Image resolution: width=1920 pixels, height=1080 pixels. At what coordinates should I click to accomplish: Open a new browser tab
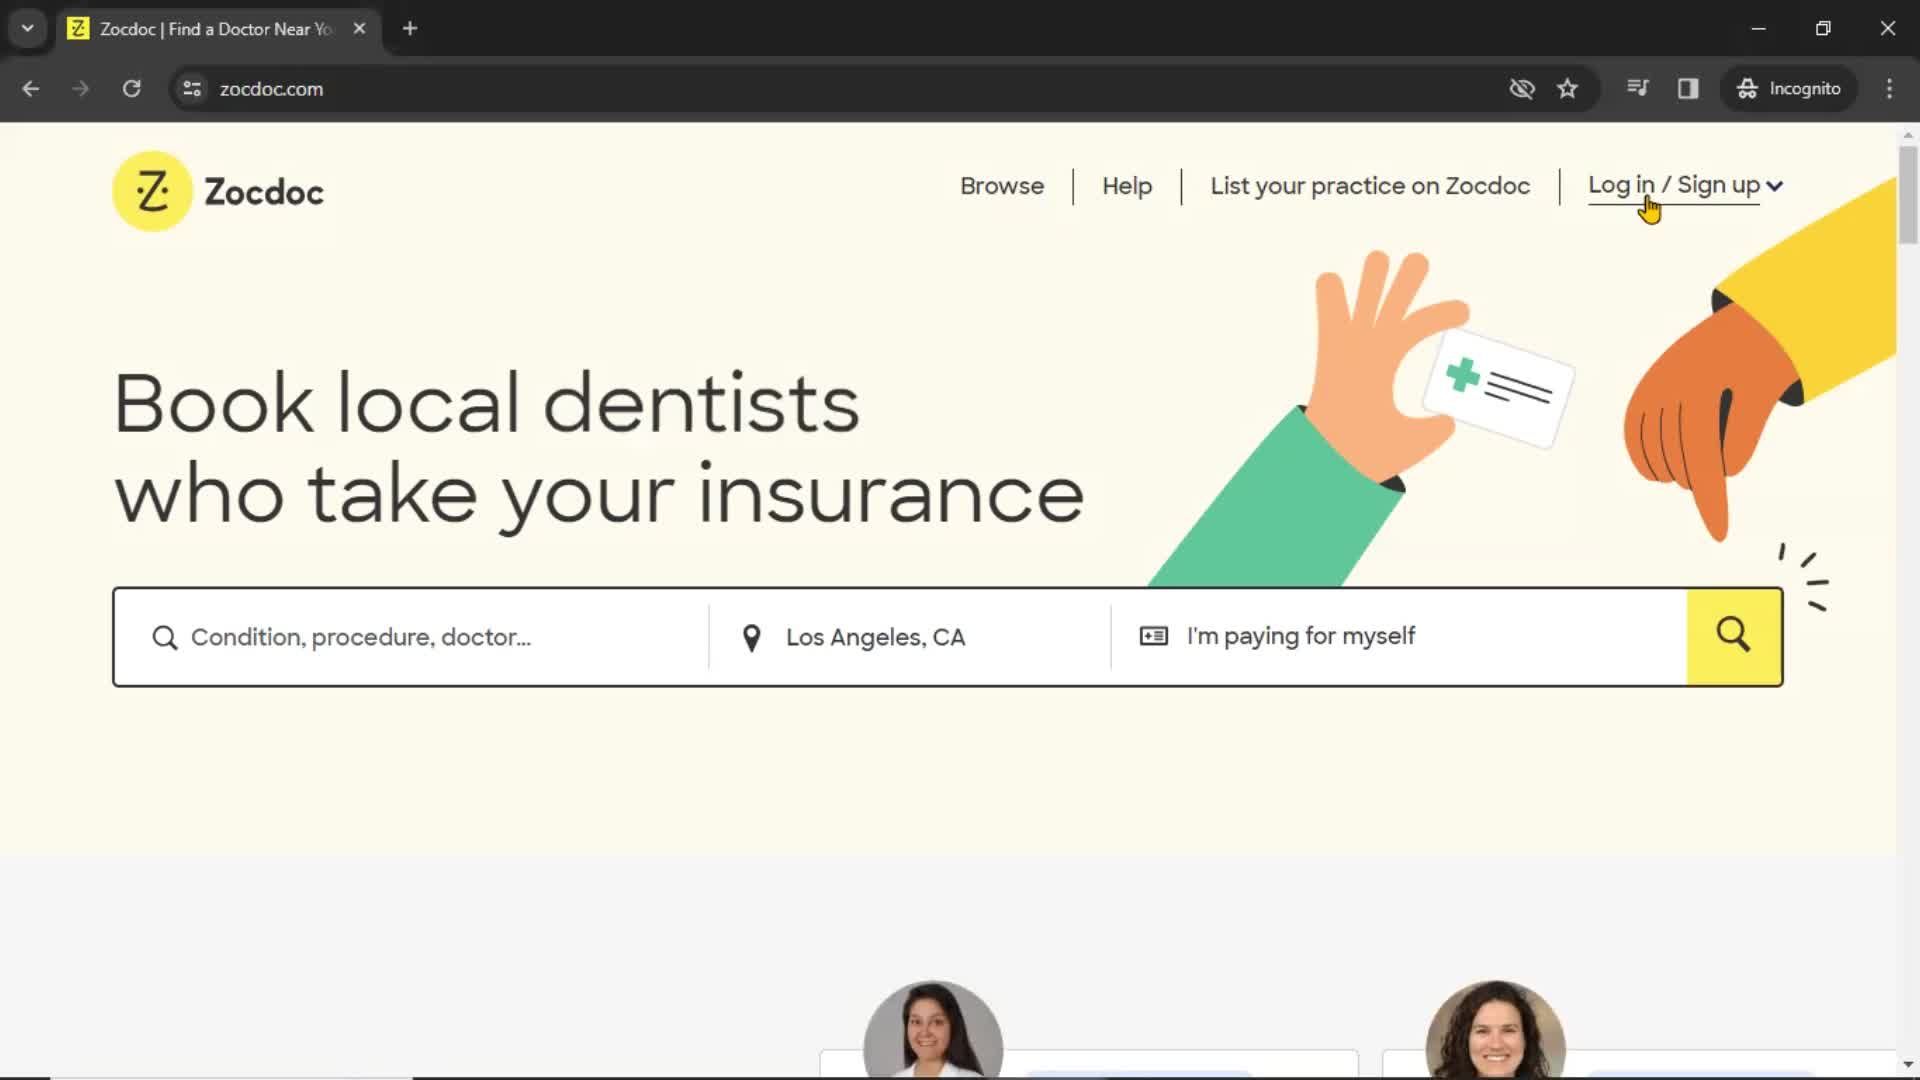(410, 29)
